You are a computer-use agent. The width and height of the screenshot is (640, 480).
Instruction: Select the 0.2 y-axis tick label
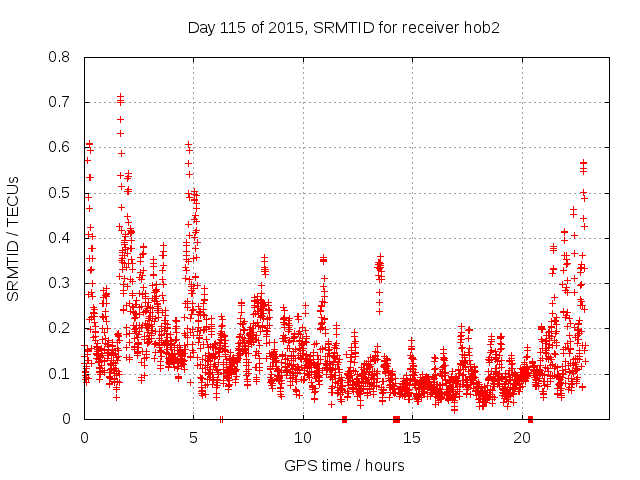[62, 328]
